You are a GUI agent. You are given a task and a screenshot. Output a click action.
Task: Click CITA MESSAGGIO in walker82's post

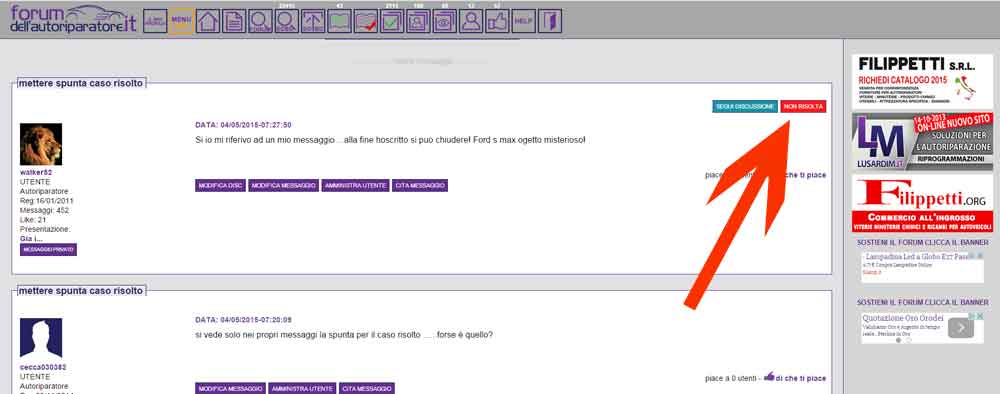(420, 186)
